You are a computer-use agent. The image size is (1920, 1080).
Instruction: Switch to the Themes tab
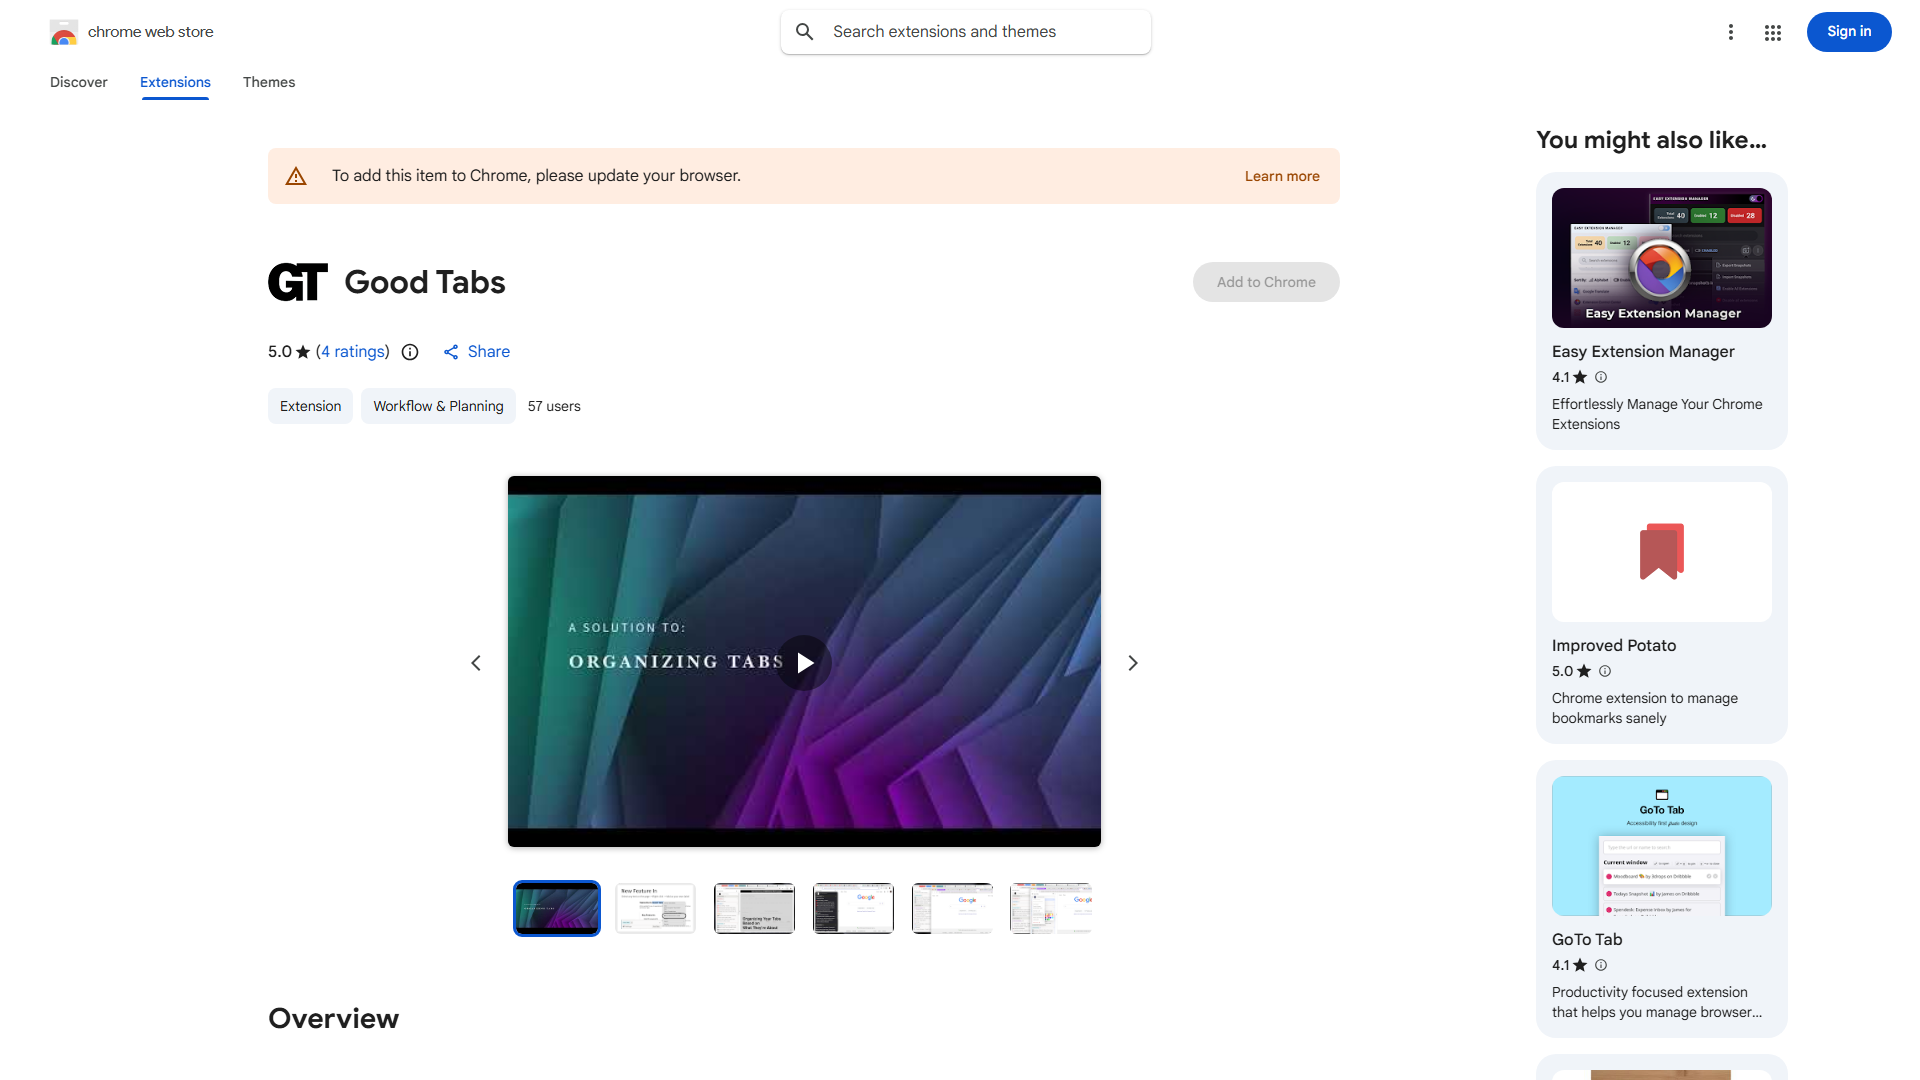point(268,82)
